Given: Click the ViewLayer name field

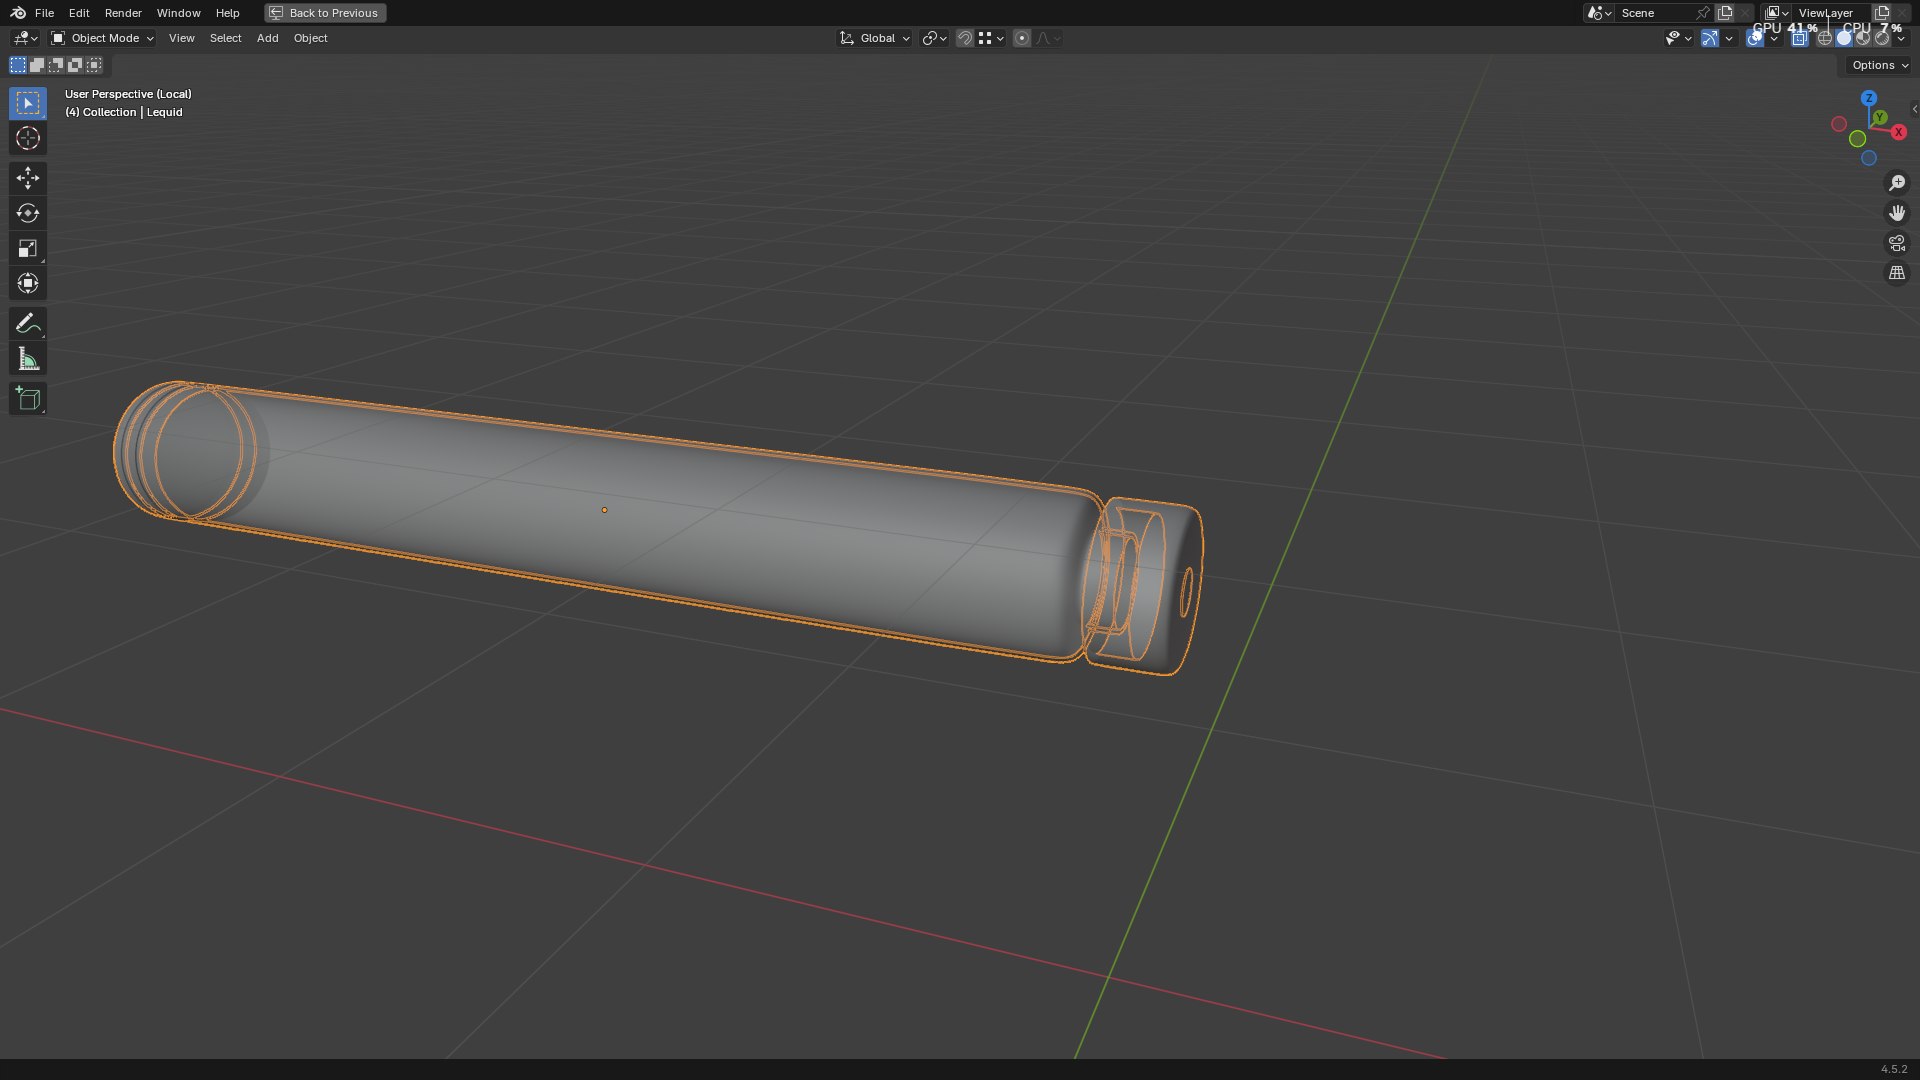Looking at the screenshot, I should [1831, 13].
